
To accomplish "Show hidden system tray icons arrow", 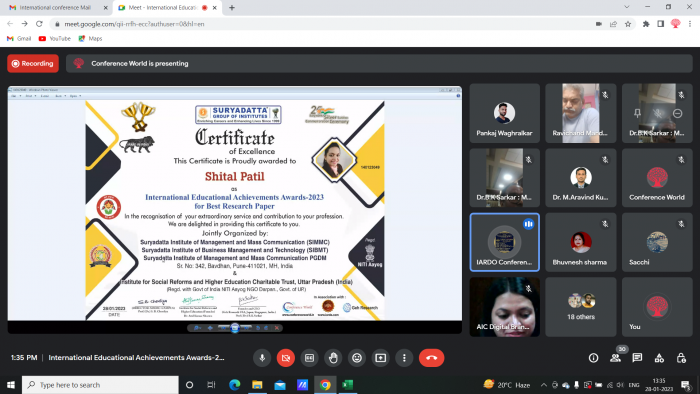I will click(x=543, y=385).
